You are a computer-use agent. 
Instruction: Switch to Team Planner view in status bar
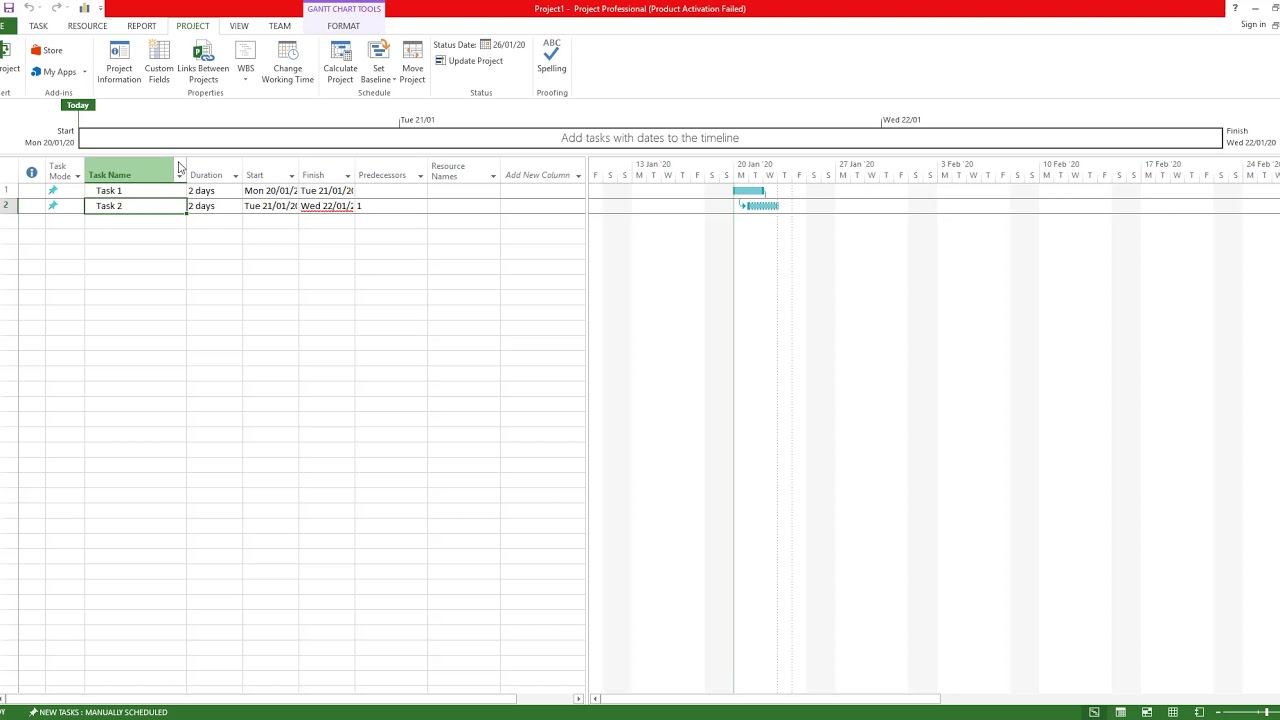coord(1146,712)
